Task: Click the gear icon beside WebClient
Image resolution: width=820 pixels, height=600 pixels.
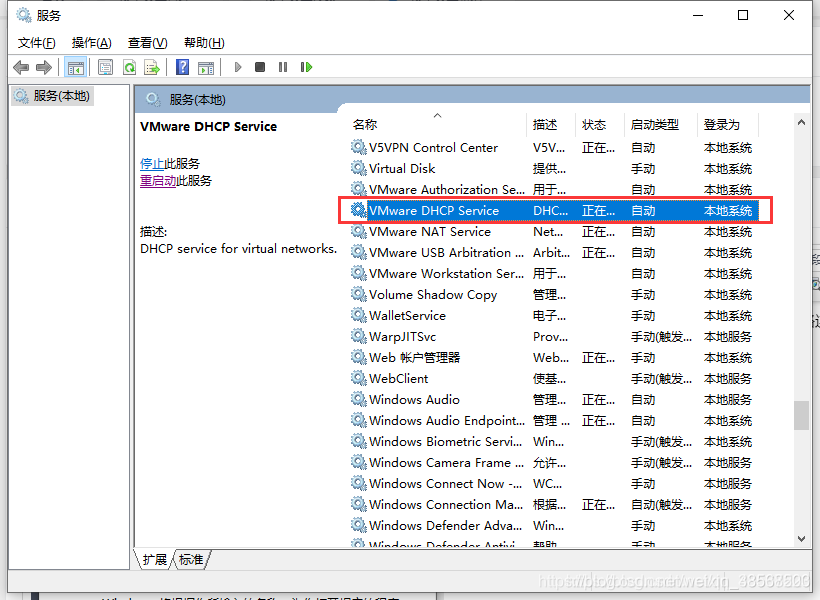Action: click(359, 378)
